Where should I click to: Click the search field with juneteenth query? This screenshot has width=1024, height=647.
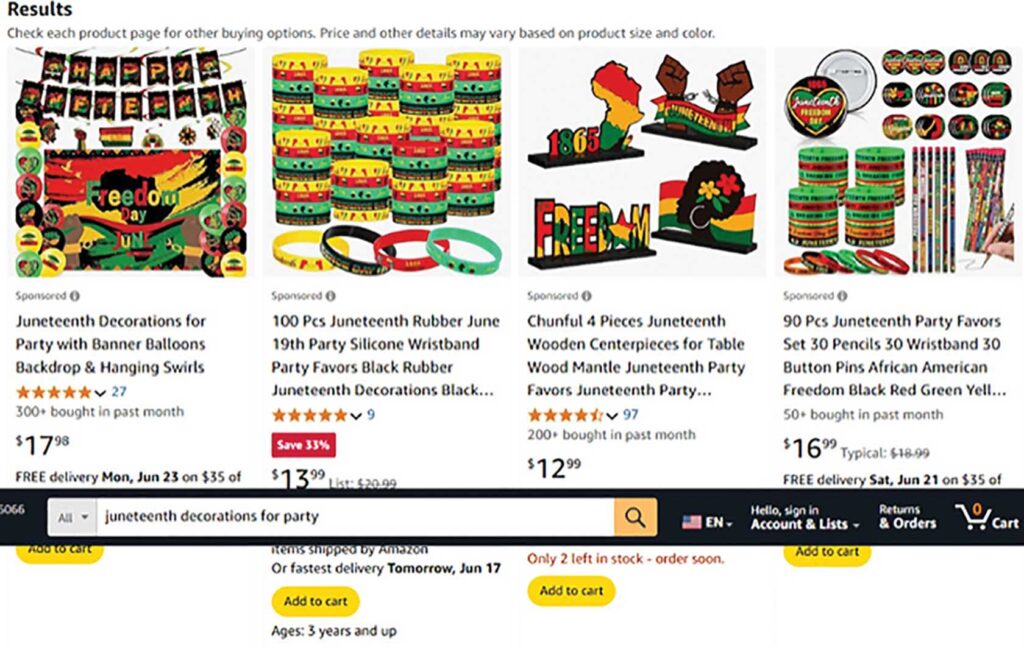tap(355, 517)
